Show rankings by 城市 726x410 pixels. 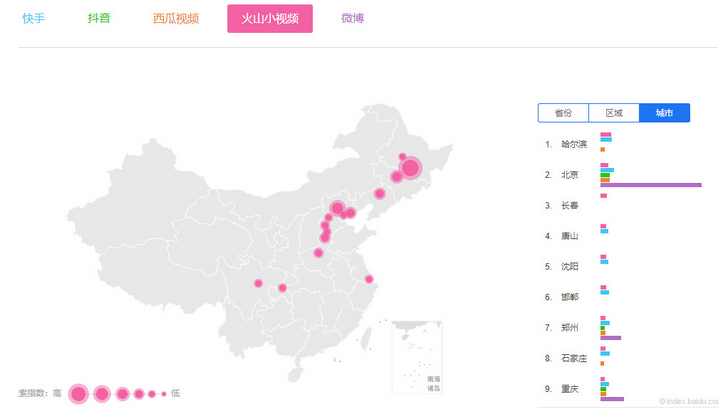pyautogui.click(x=664, y=113)
